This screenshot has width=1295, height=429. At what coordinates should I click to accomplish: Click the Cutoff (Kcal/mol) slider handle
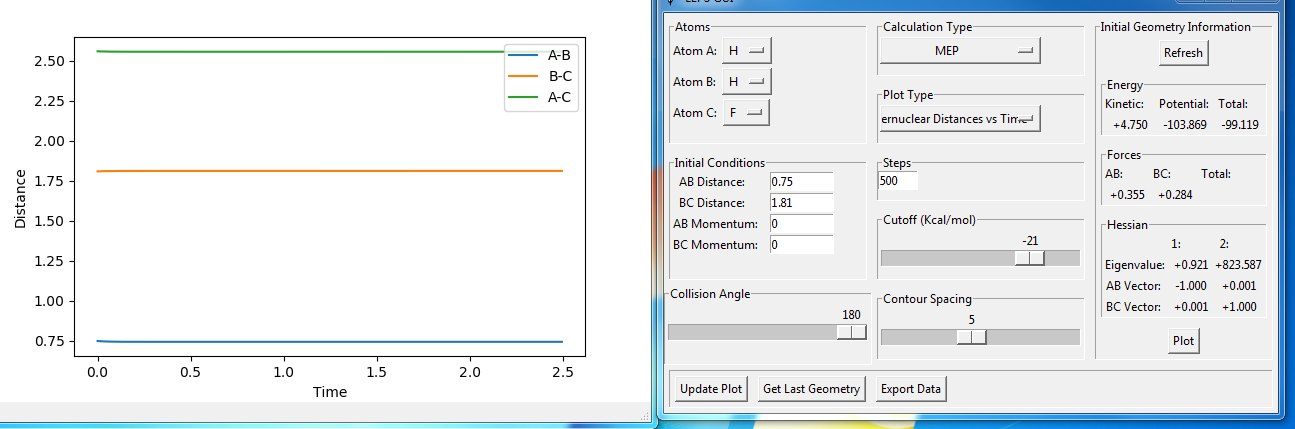point(1030,258)
